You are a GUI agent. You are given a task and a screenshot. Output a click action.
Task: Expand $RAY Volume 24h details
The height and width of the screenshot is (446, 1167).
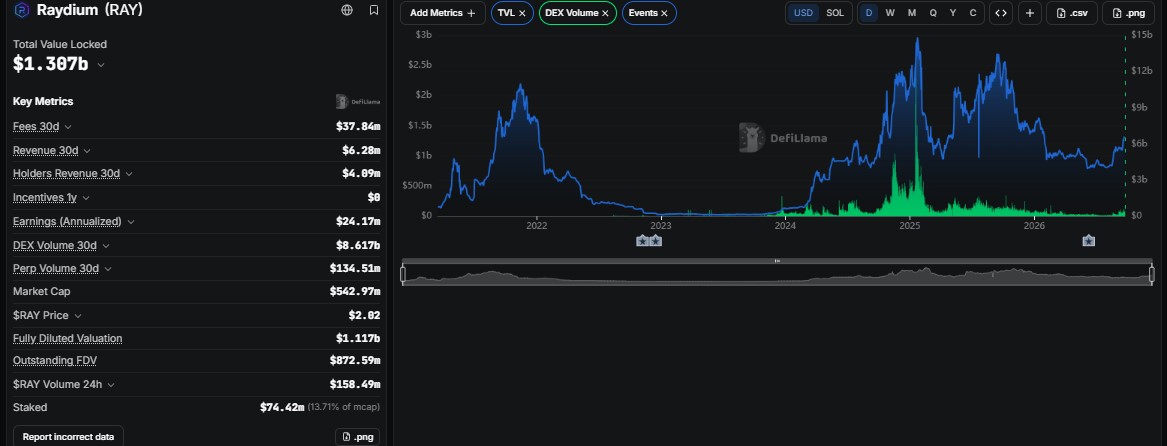point(111,385)
